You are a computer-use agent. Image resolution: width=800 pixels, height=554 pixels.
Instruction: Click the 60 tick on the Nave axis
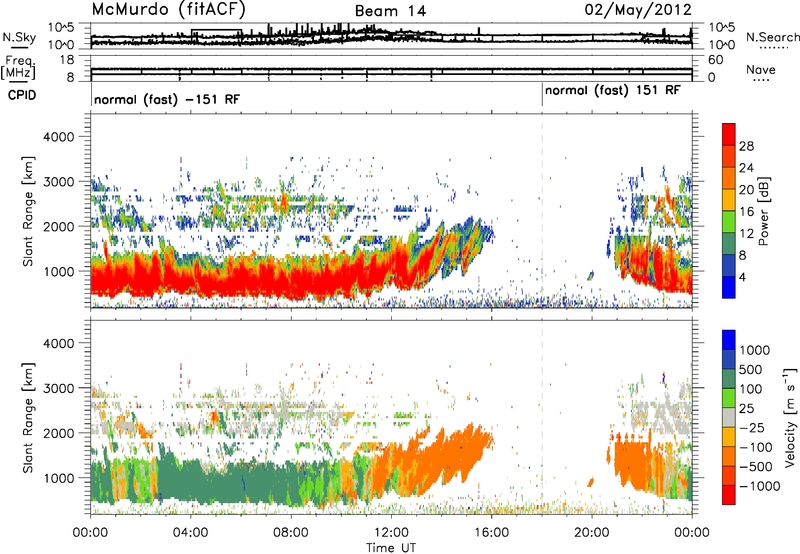pos(716,60)
